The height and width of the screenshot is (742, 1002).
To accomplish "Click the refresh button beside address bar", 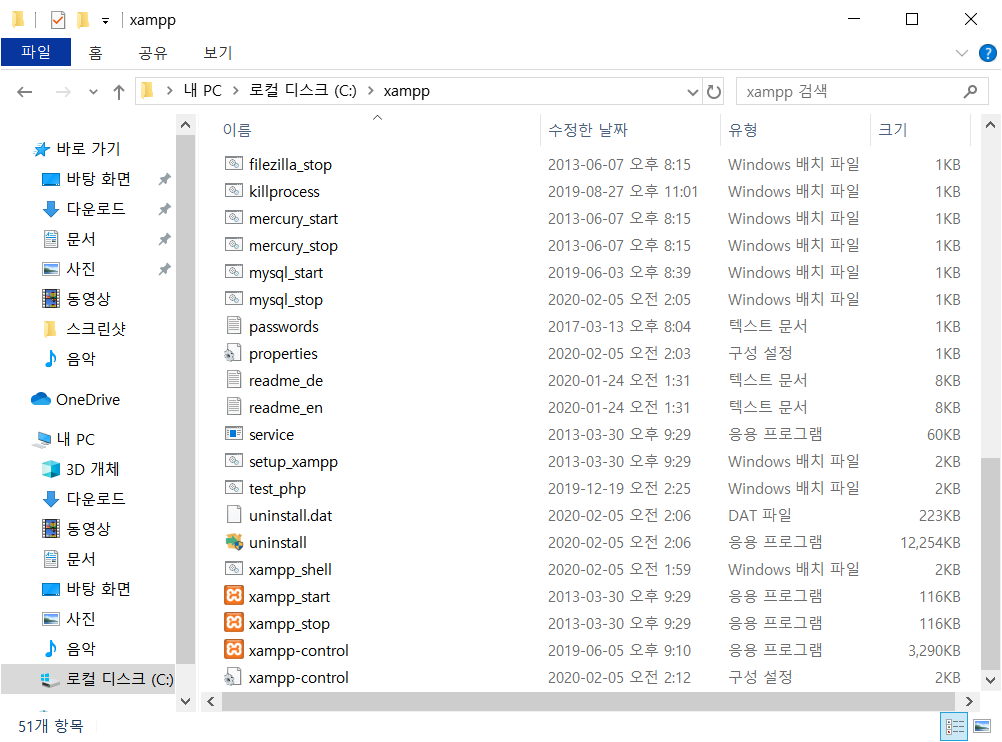I will (x=714, y=92).
